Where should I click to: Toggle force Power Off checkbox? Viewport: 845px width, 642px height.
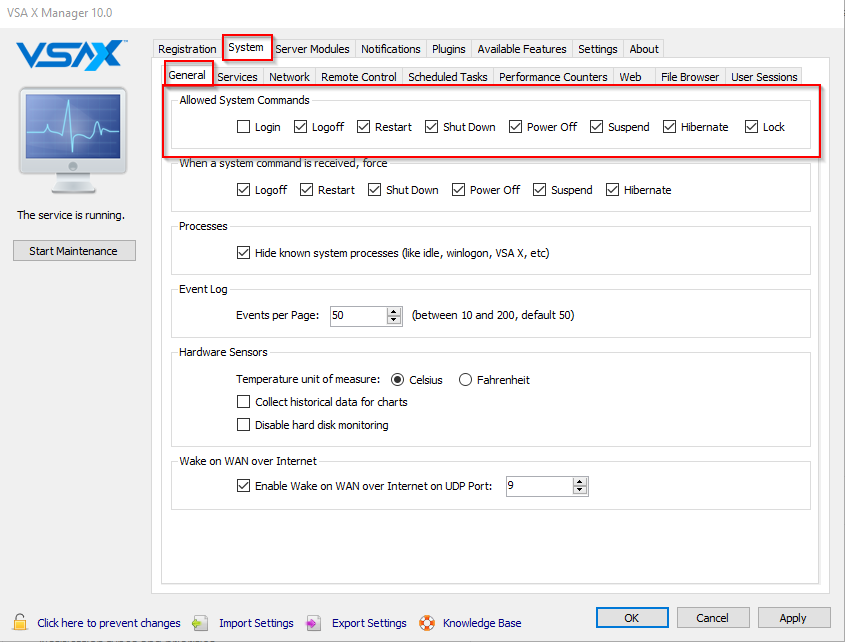click(459, 190)
